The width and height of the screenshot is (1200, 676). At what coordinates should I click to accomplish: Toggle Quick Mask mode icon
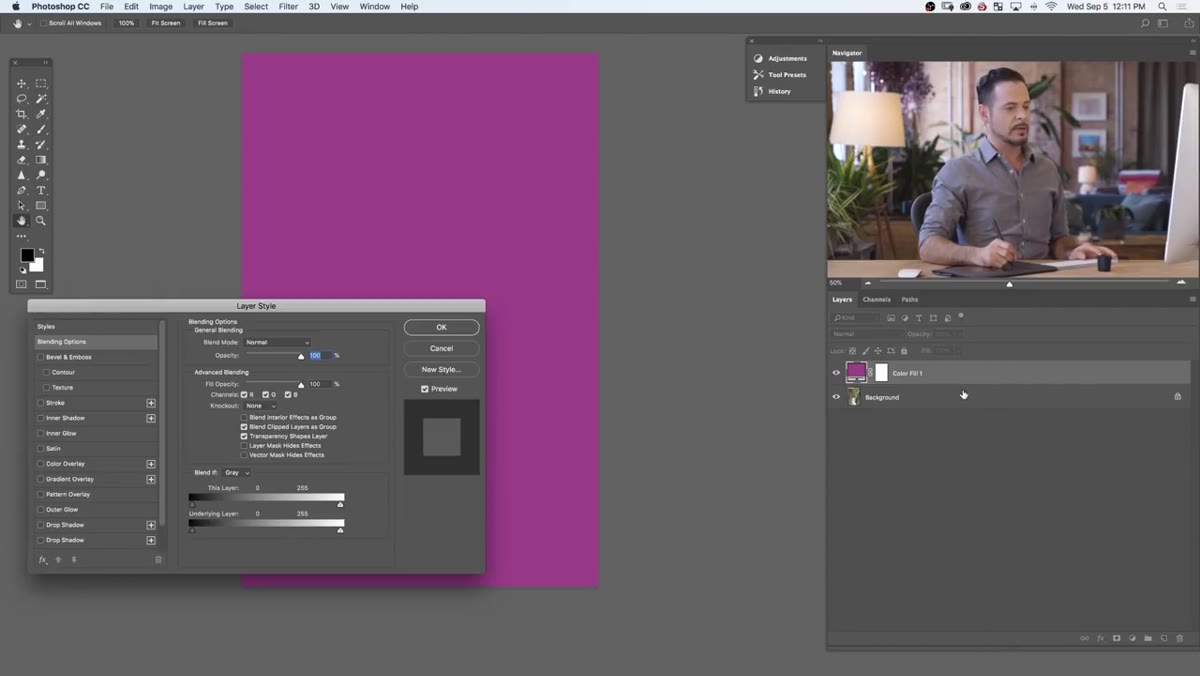(22, 284)
